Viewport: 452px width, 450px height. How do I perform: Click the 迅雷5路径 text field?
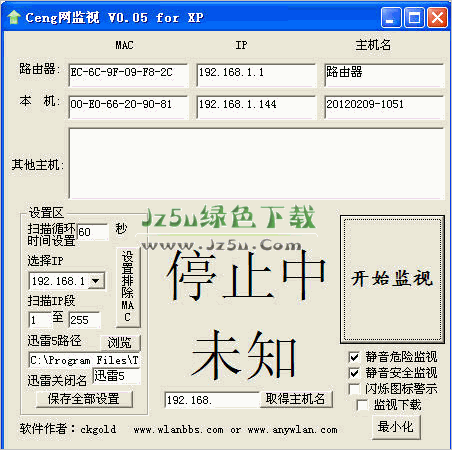[x=84, y=360]
